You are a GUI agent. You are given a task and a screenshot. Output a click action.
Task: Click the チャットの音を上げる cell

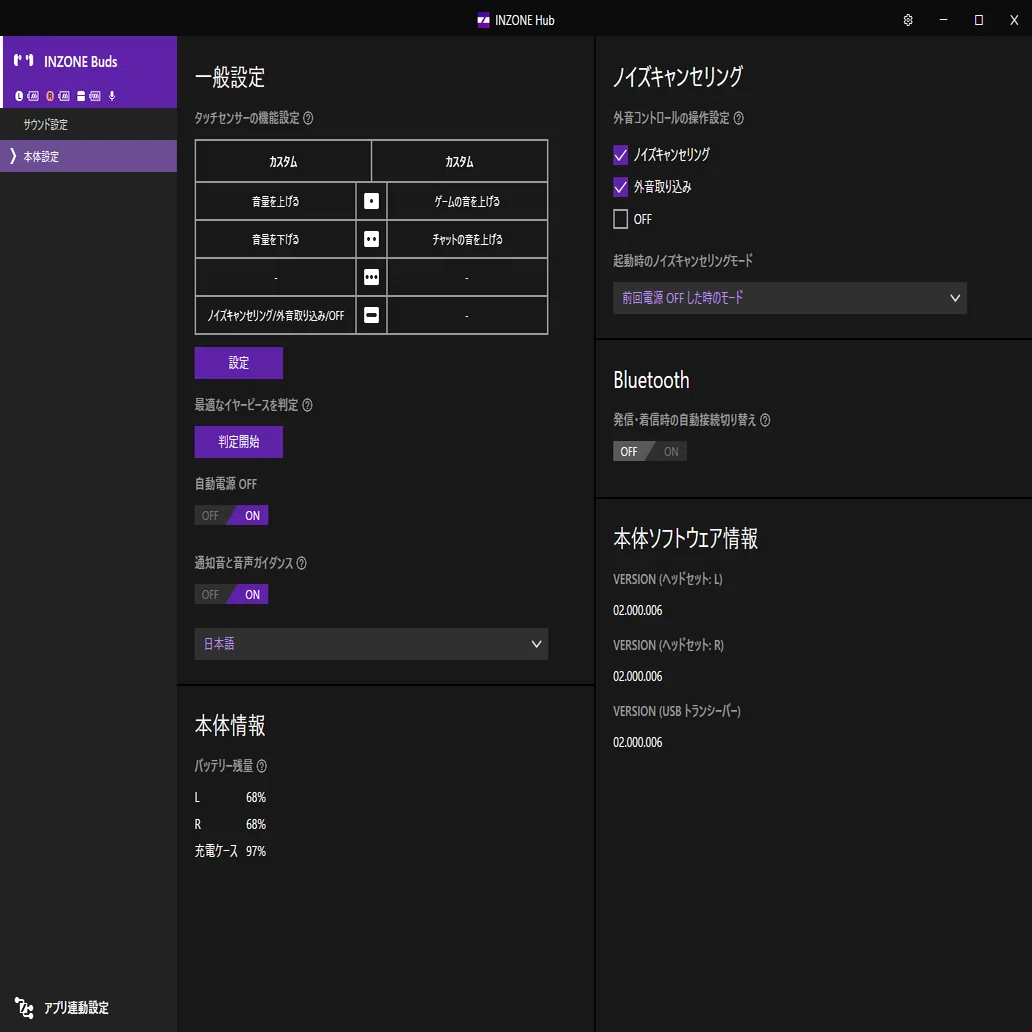point(467,240)
